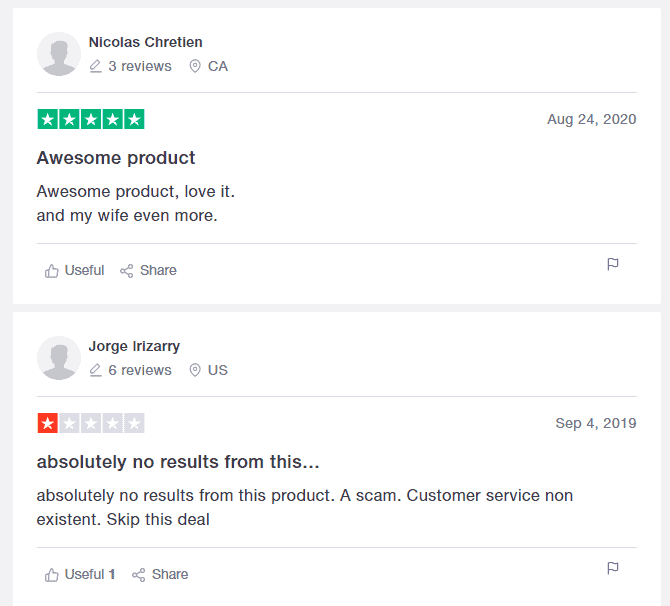Open the Awesome product review title

coord(116,158)
